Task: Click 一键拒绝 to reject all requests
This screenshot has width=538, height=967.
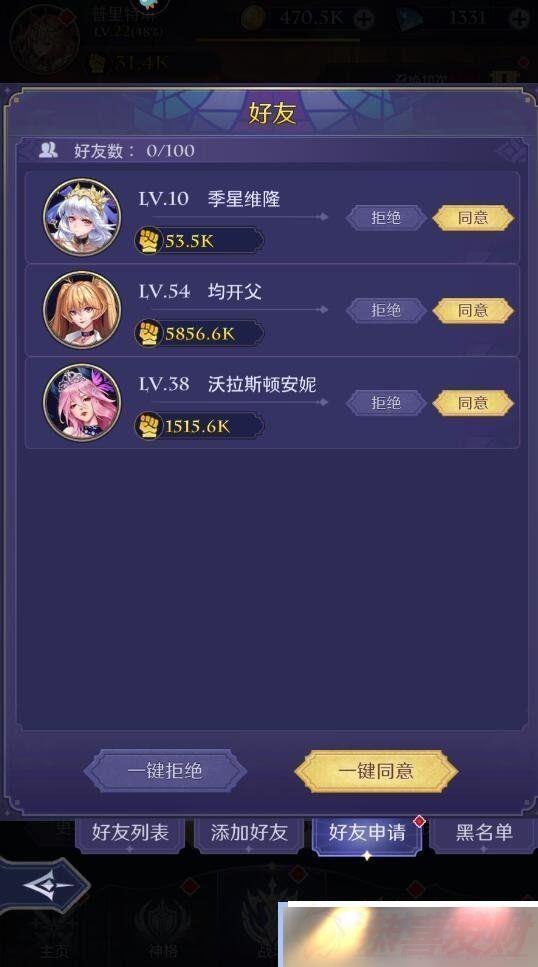Action: [165, 771]
